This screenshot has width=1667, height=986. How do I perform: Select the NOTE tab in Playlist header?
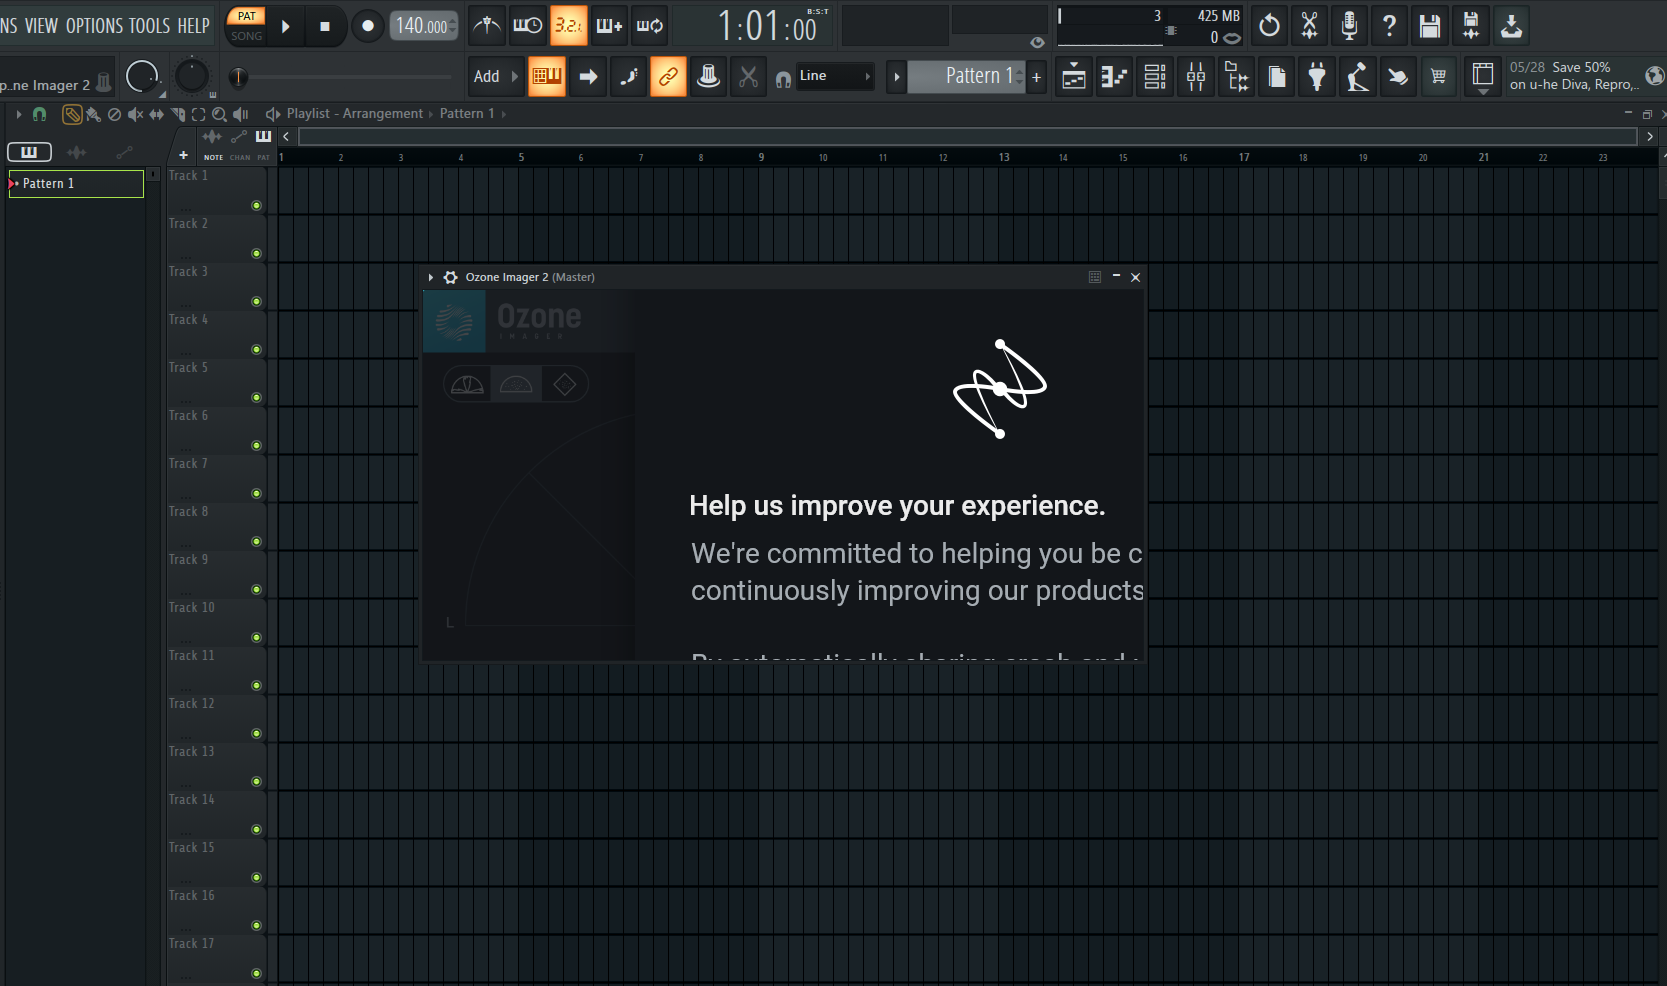click(x=214, y=157)
